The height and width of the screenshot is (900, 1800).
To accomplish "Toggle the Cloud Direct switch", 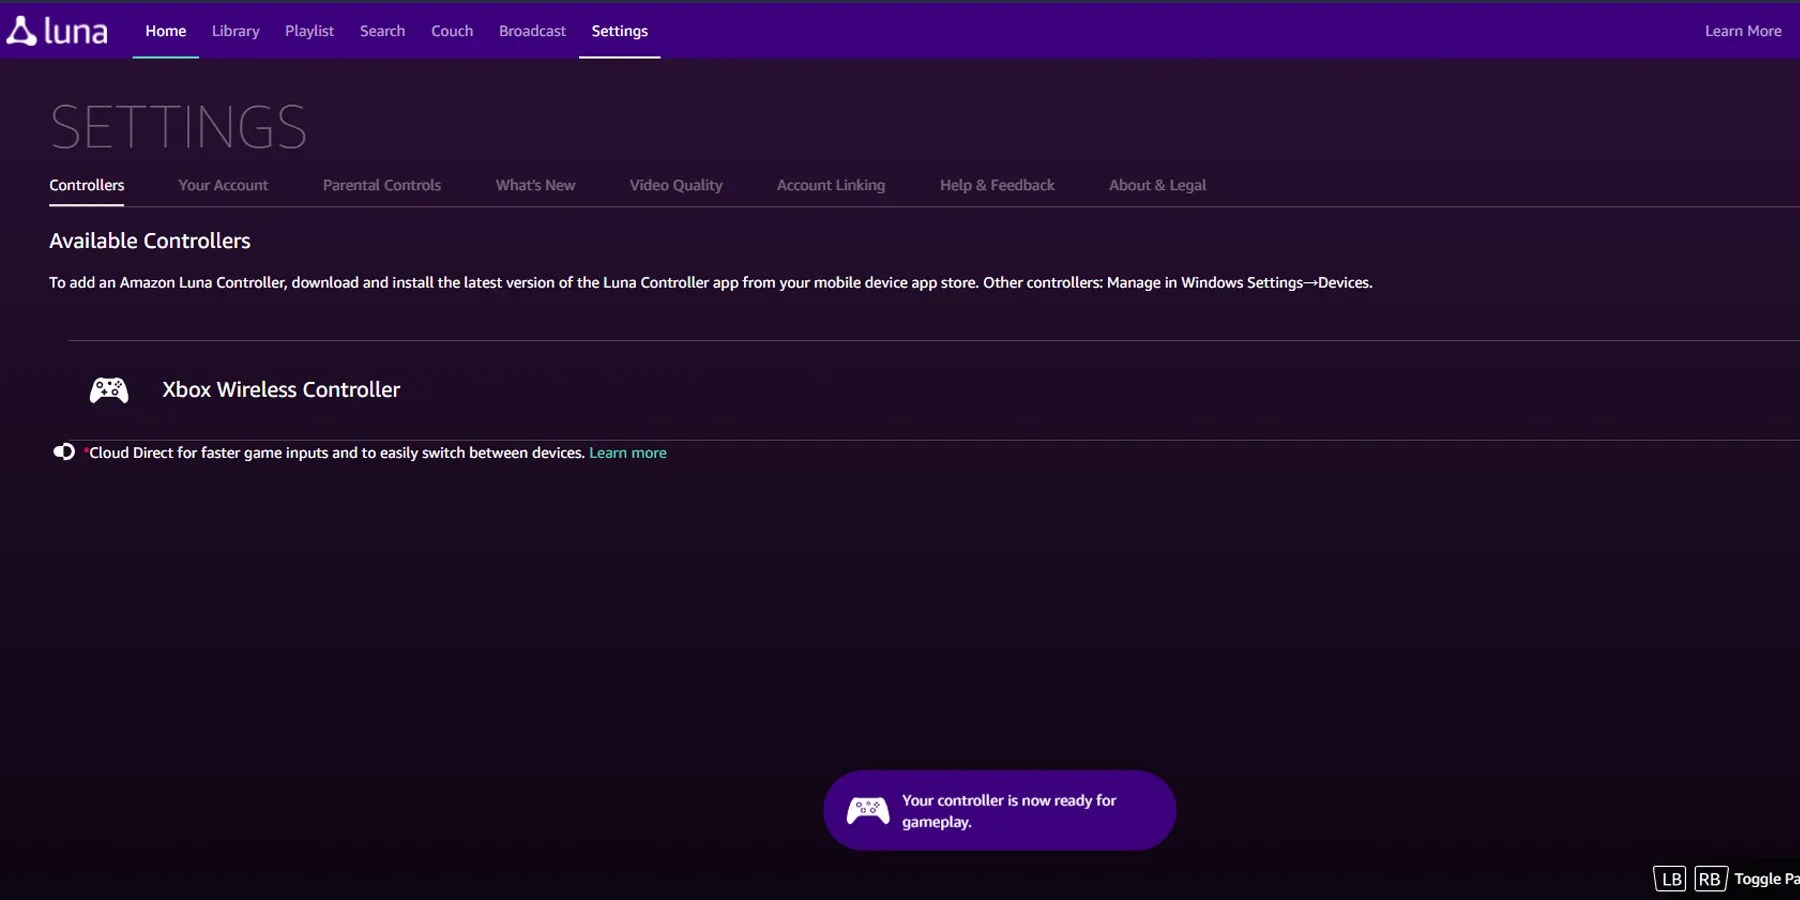I will [x=64, y=452].
